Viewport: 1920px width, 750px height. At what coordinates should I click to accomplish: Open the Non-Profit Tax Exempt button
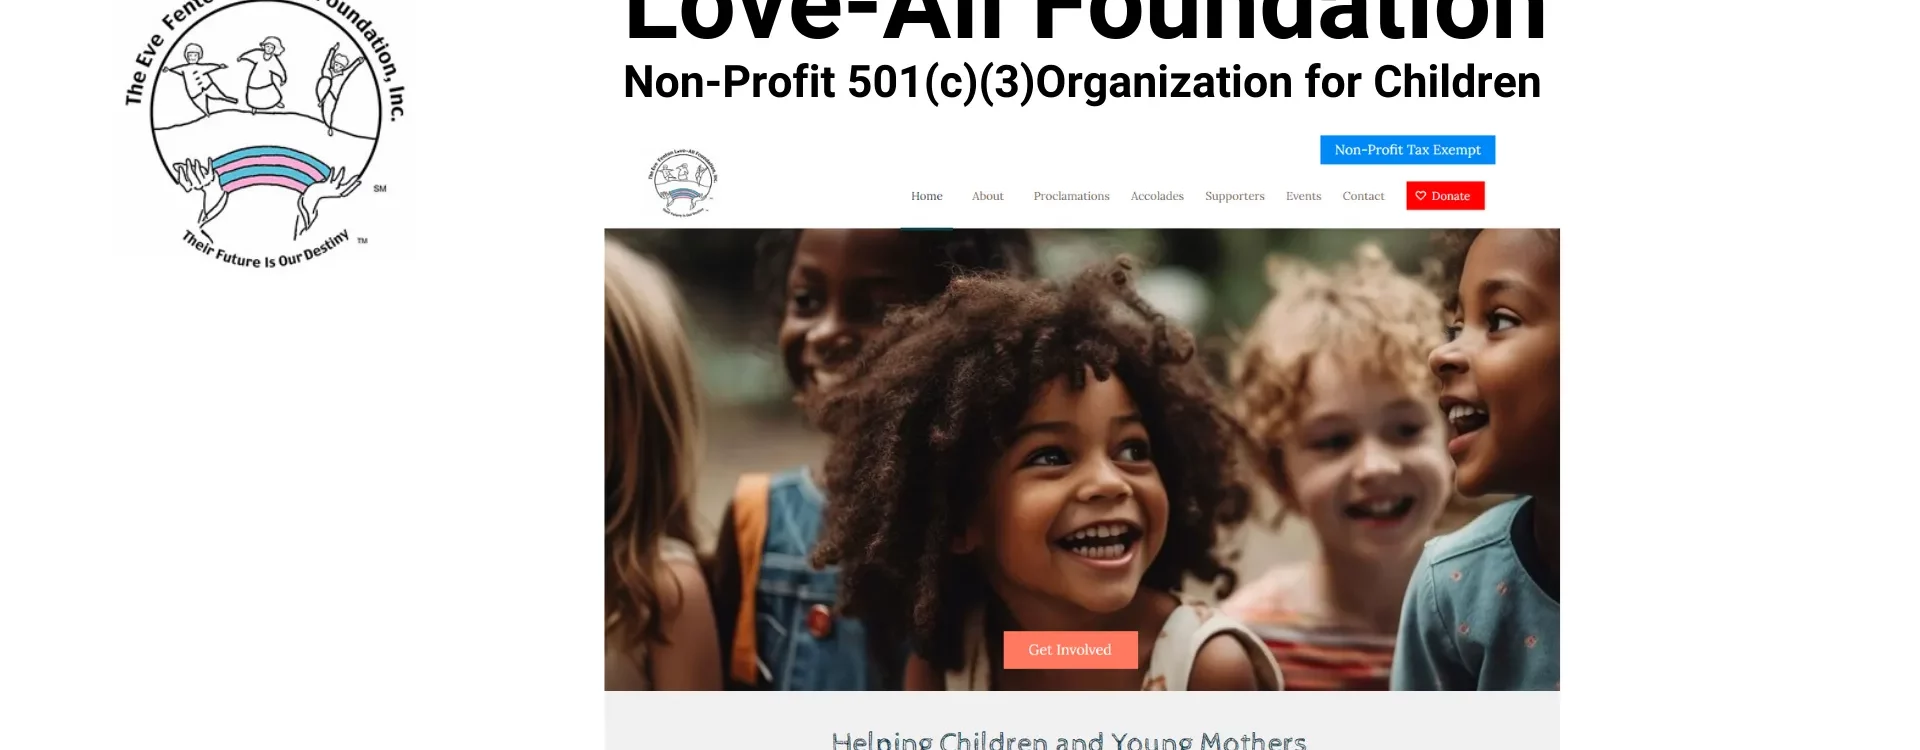click(x=1407, y=150)
